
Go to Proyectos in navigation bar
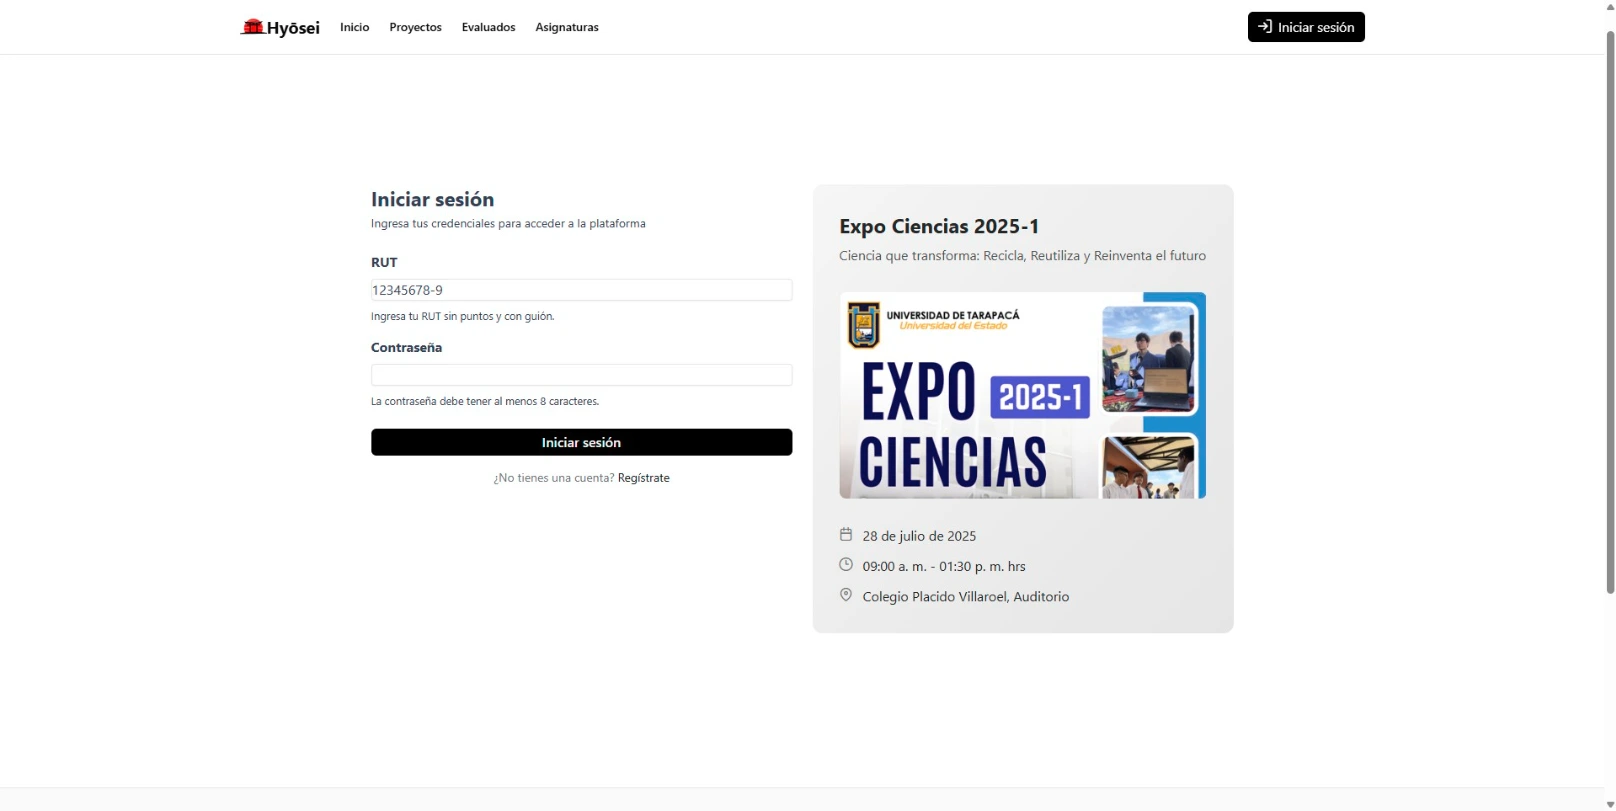click(415, 27)
